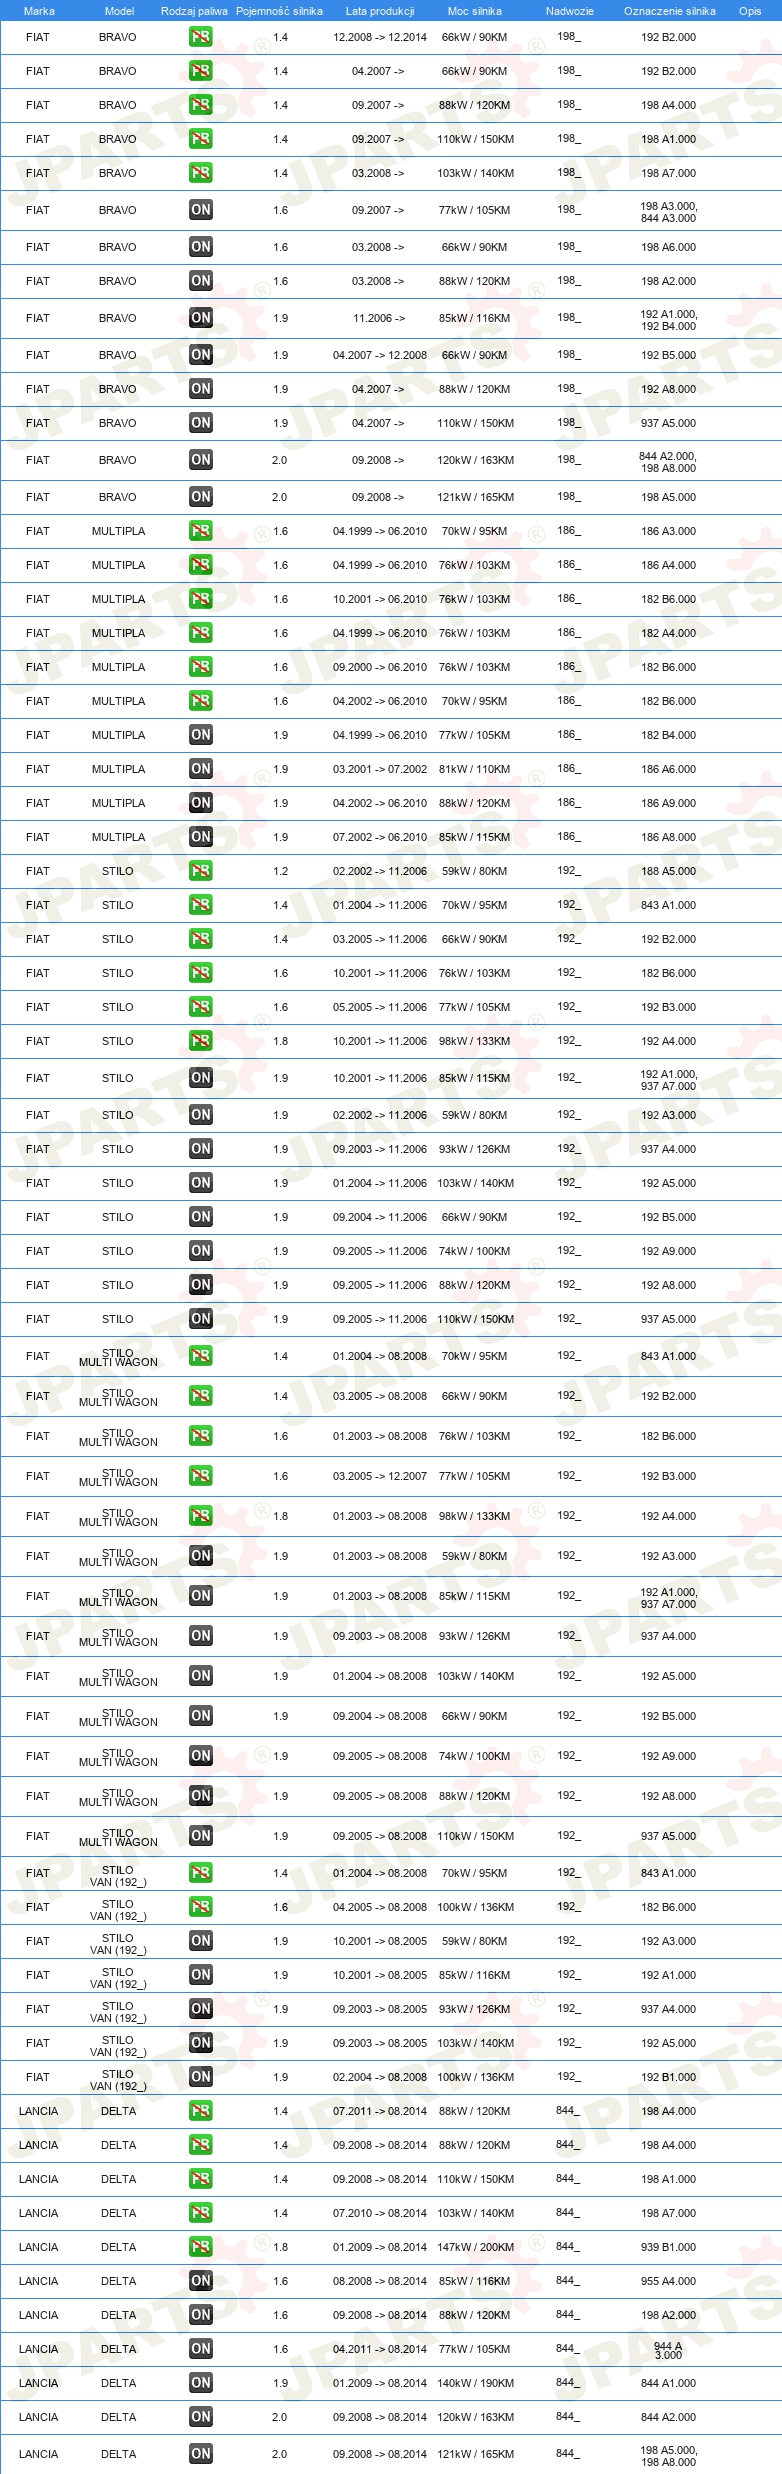Select the '192 A1.000, 192 B4.000' engine code cell
Screen dimensions: 782x2474
(669, 320)
